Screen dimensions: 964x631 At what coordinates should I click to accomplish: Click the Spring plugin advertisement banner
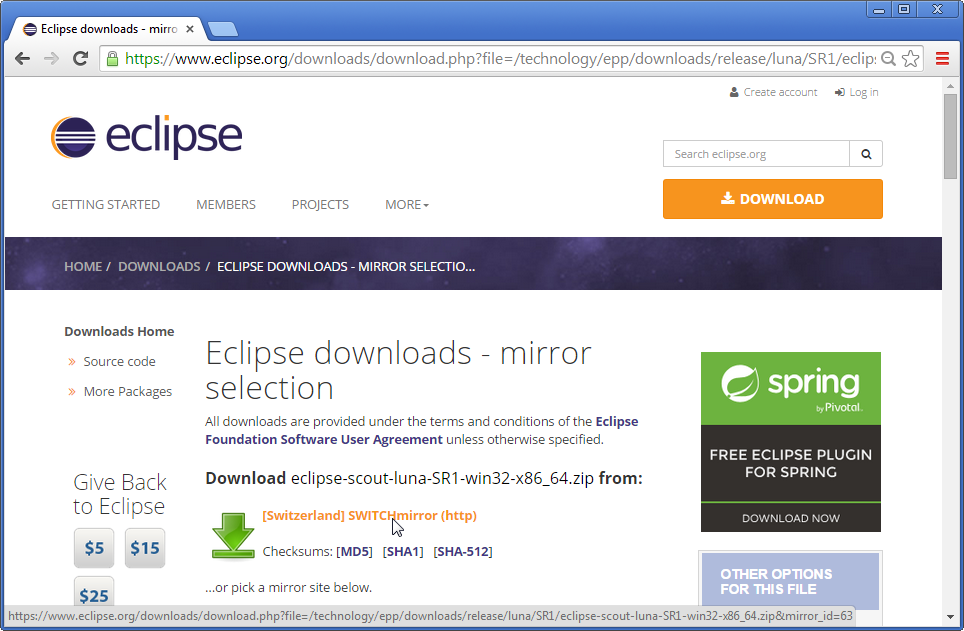(791, 442)
